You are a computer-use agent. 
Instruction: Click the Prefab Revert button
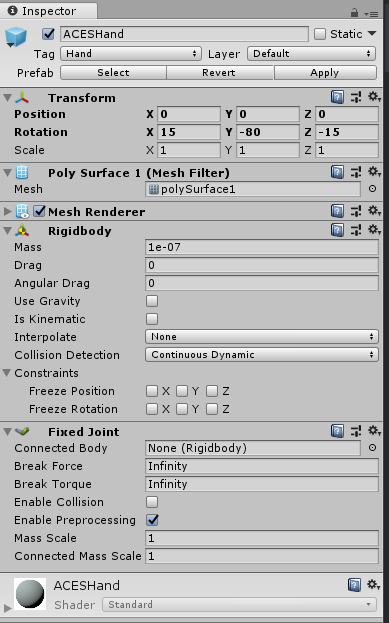pyautogui.click(x=220, y=73)
